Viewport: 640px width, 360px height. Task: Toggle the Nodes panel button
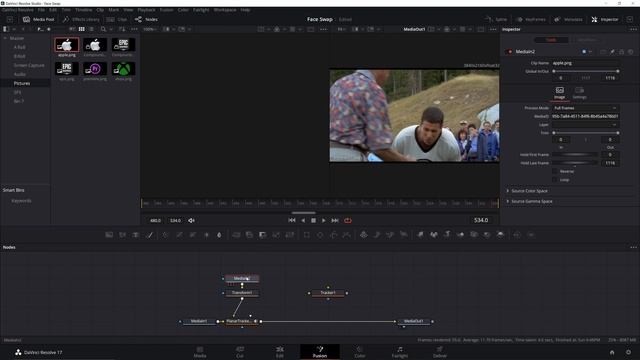(x=146, y=19)
